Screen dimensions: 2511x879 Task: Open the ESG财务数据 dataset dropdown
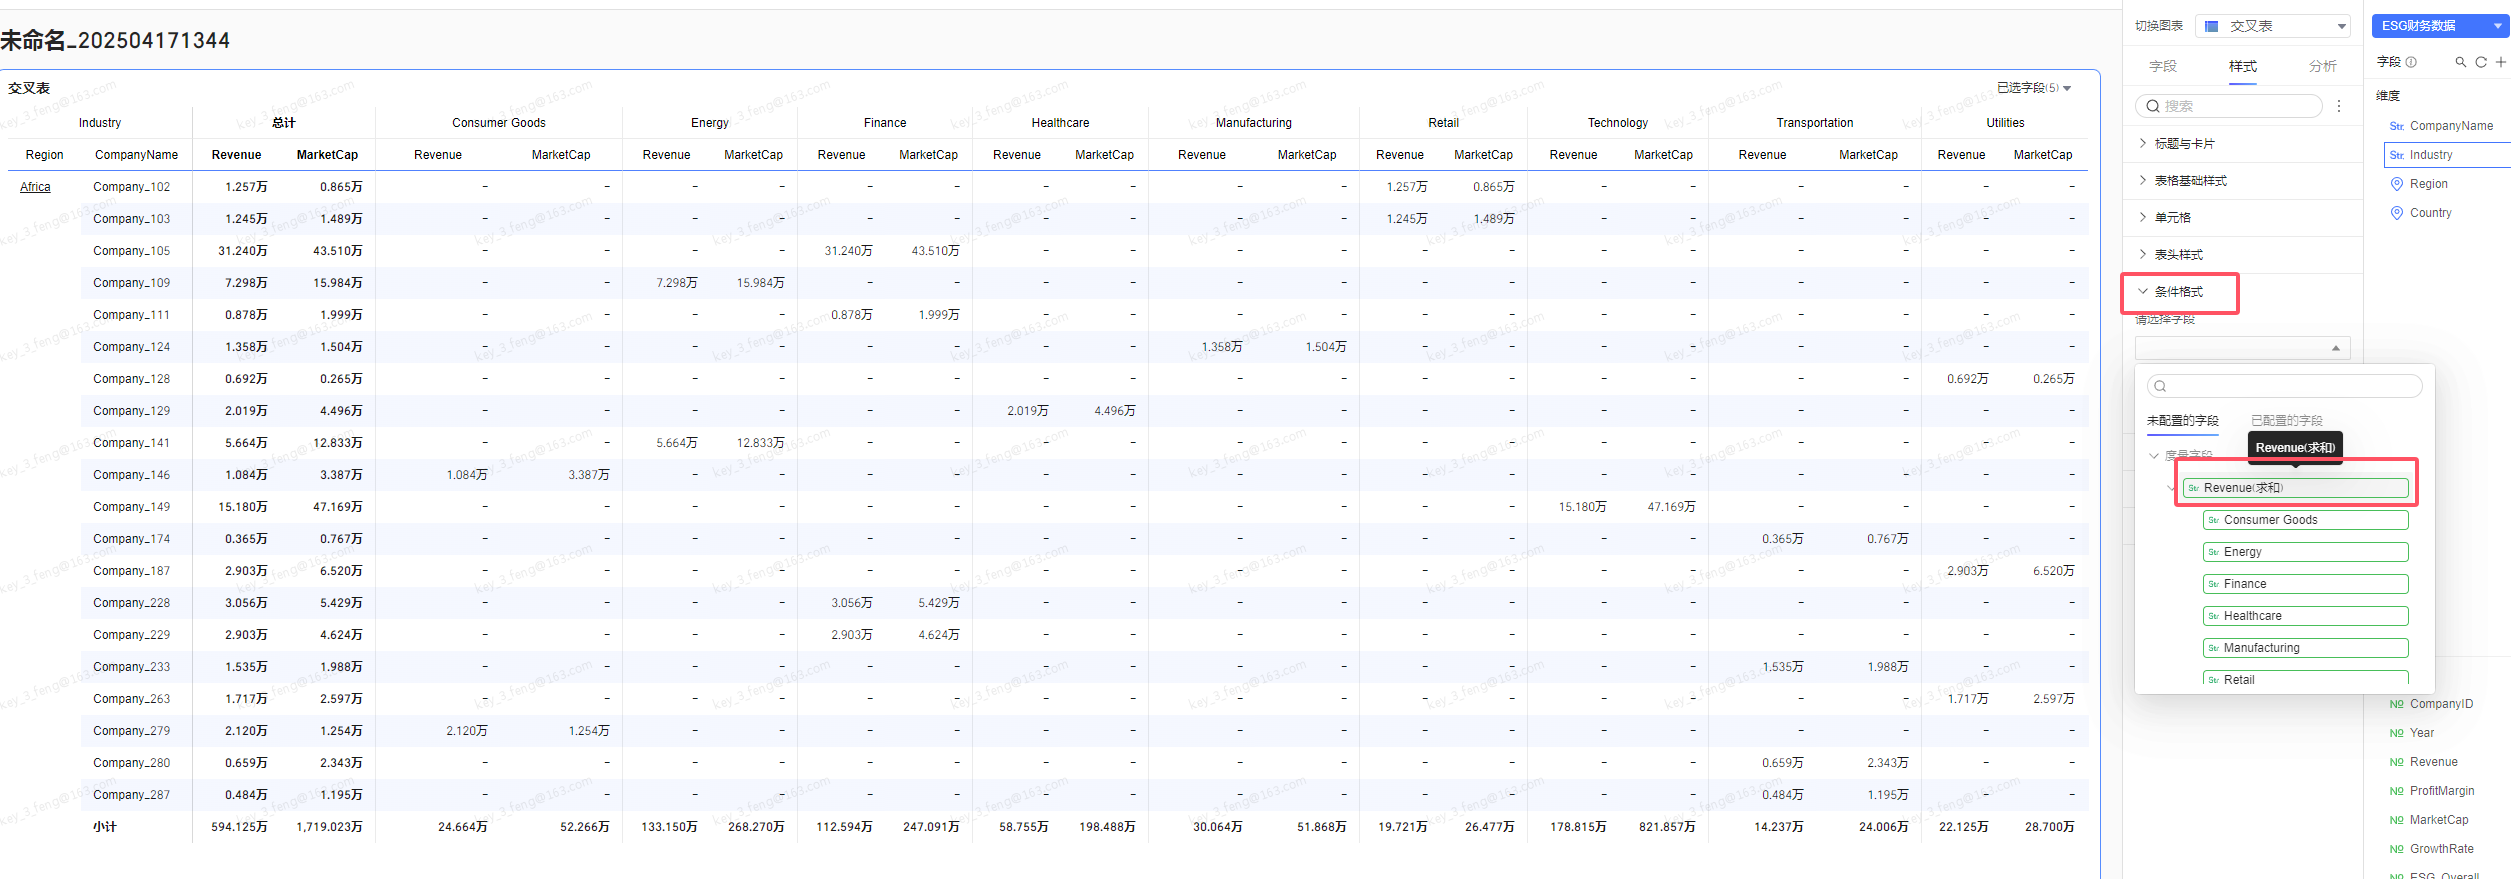pyautogui.click(x=2441, y=26)
